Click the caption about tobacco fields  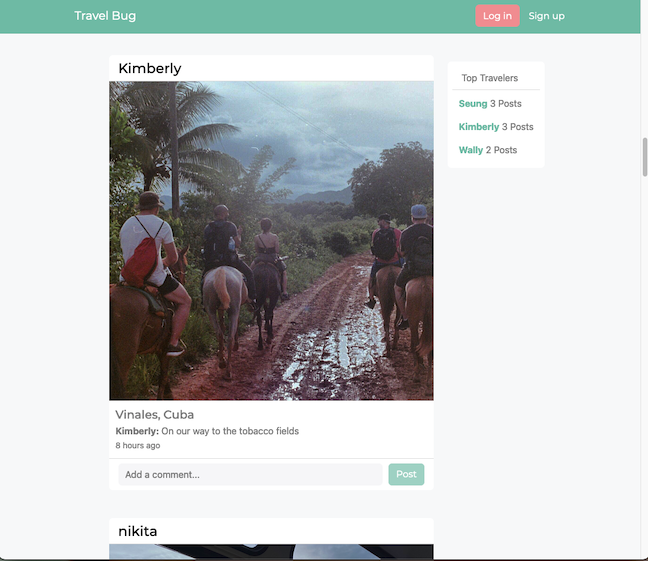[x=230, y=431]
